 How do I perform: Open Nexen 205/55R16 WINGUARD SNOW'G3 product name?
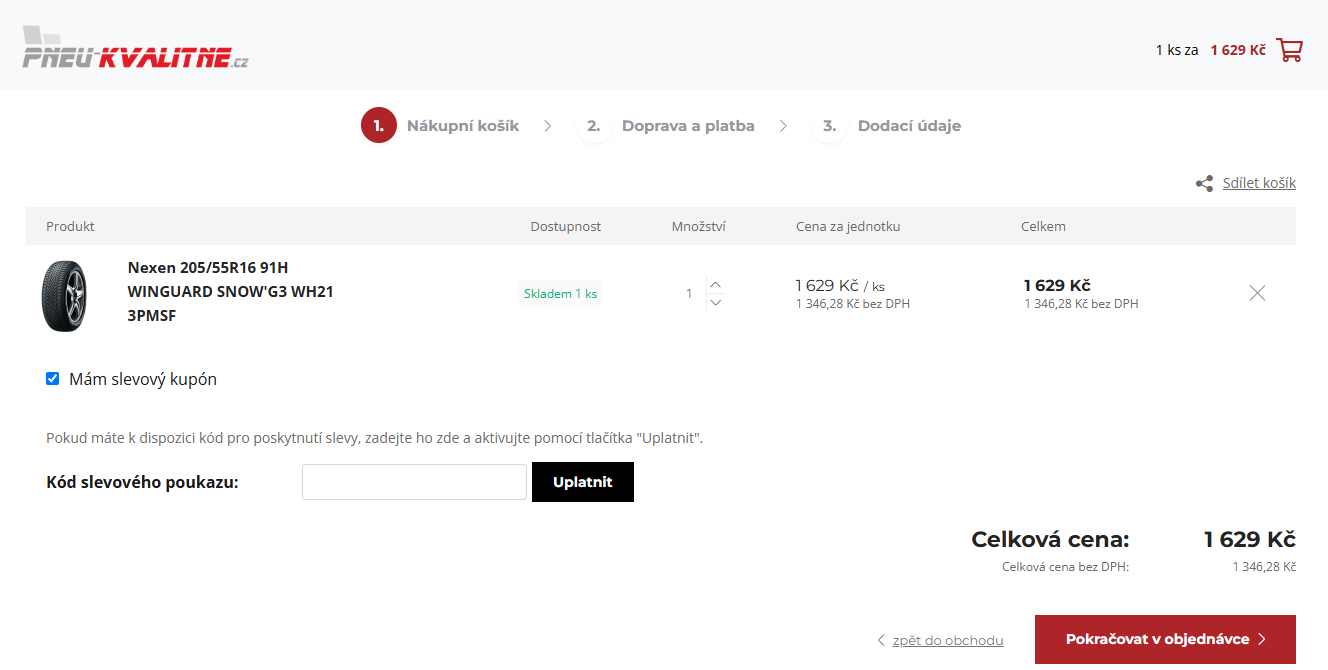click(x=230, y=292)
